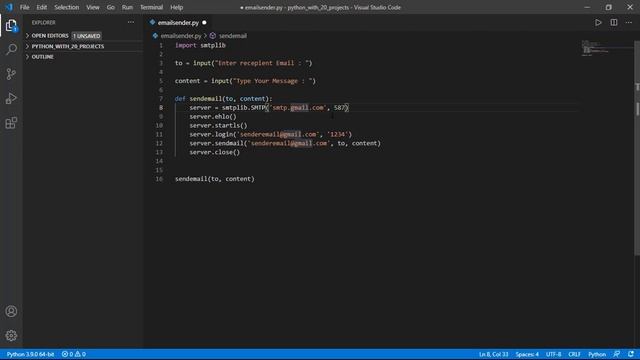The height and width of the screenshot is (360, 640).
Task: Run Python file with play icon
Action: [x=598, y=23]
